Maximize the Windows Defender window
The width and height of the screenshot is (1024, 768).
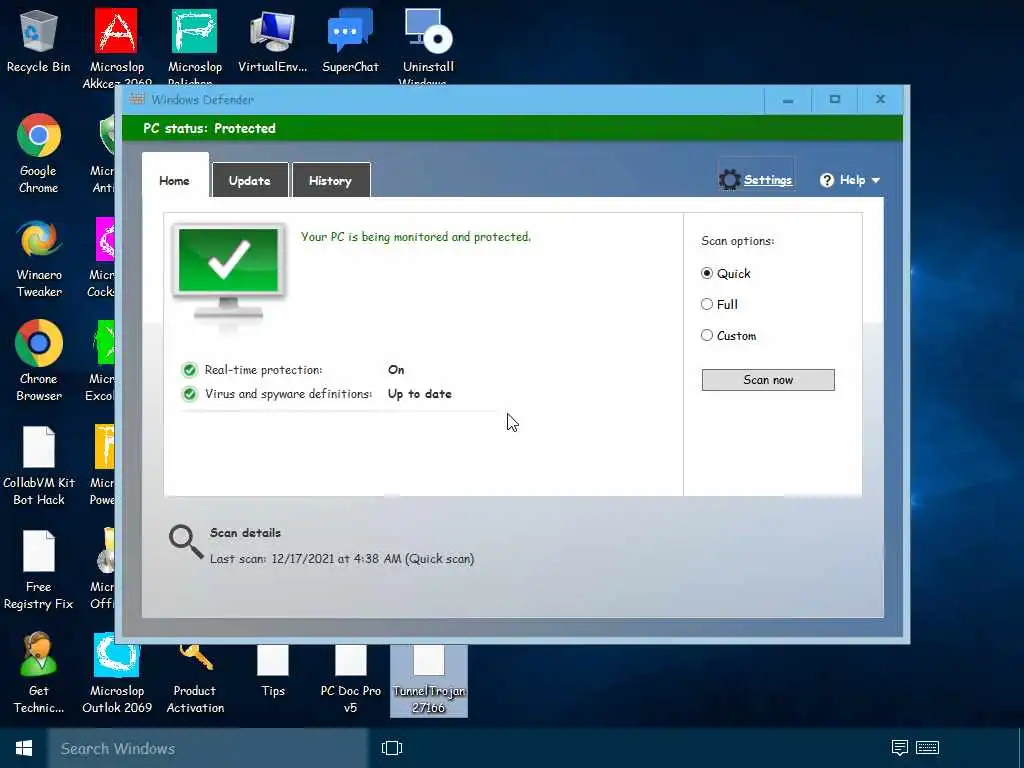coord(835,100)
